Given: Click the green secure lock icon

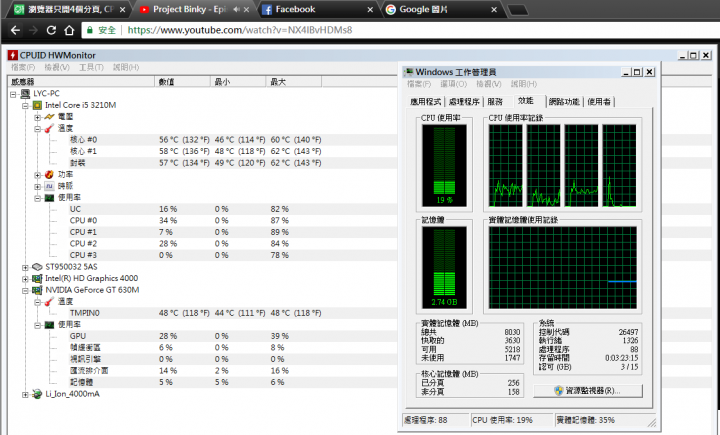Looking at the screenshot, I should [x=90, y=30].
